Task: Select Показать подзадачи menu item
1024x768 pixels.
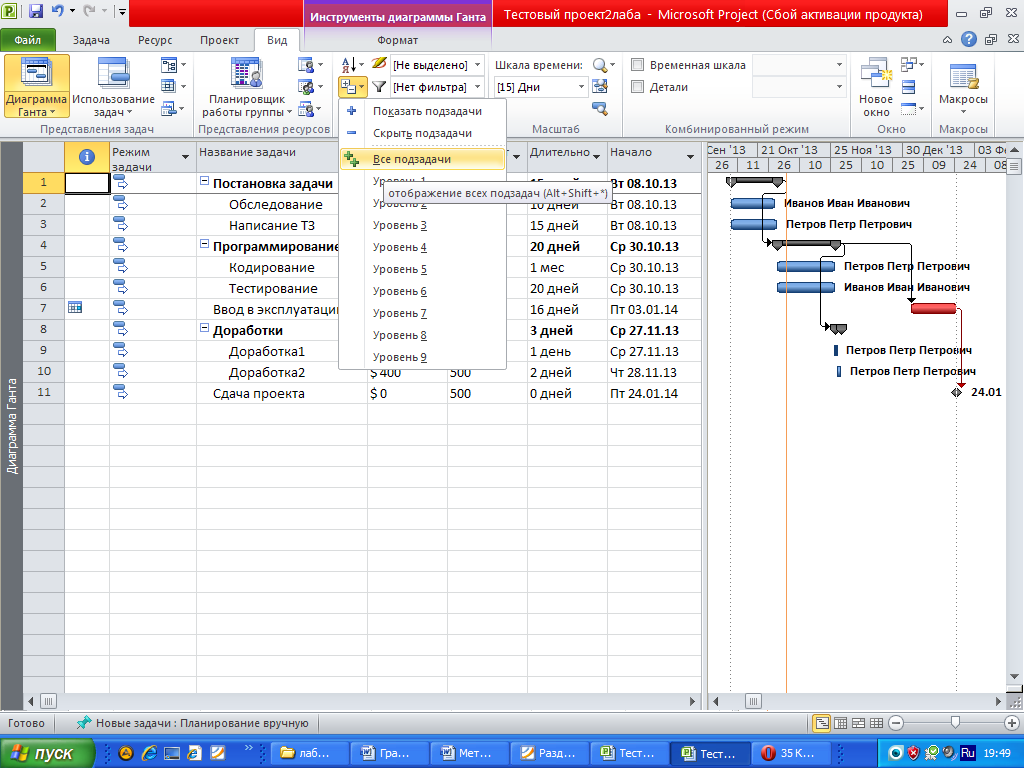Action: click(x=422, y=111)
